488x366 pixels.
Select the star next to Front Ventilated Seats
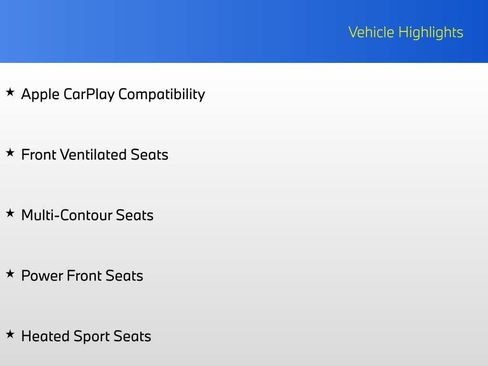(x=10, y=153)
